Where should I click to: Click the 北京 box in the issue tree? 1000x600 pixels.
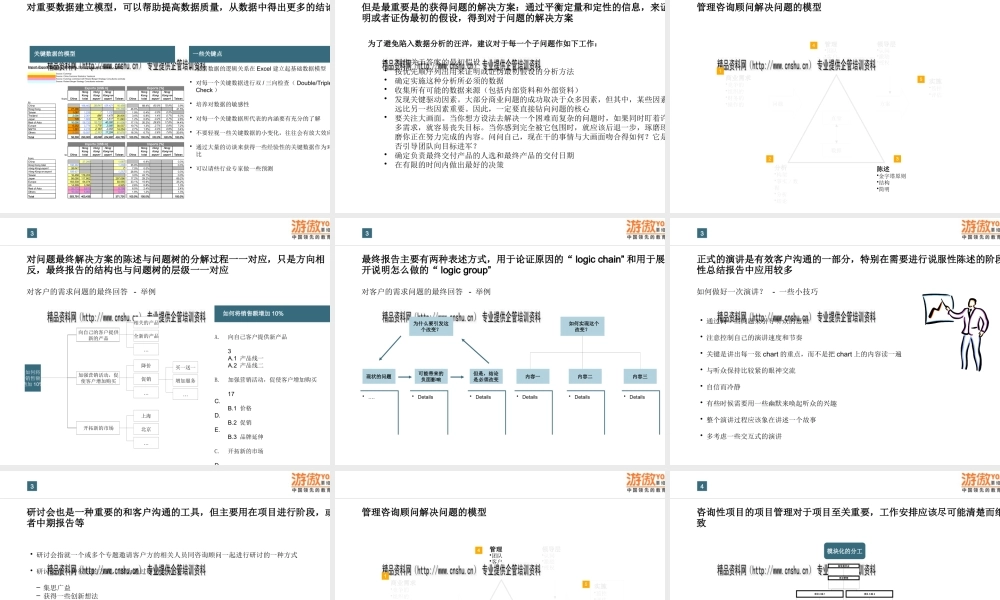(x=146, y=429)
